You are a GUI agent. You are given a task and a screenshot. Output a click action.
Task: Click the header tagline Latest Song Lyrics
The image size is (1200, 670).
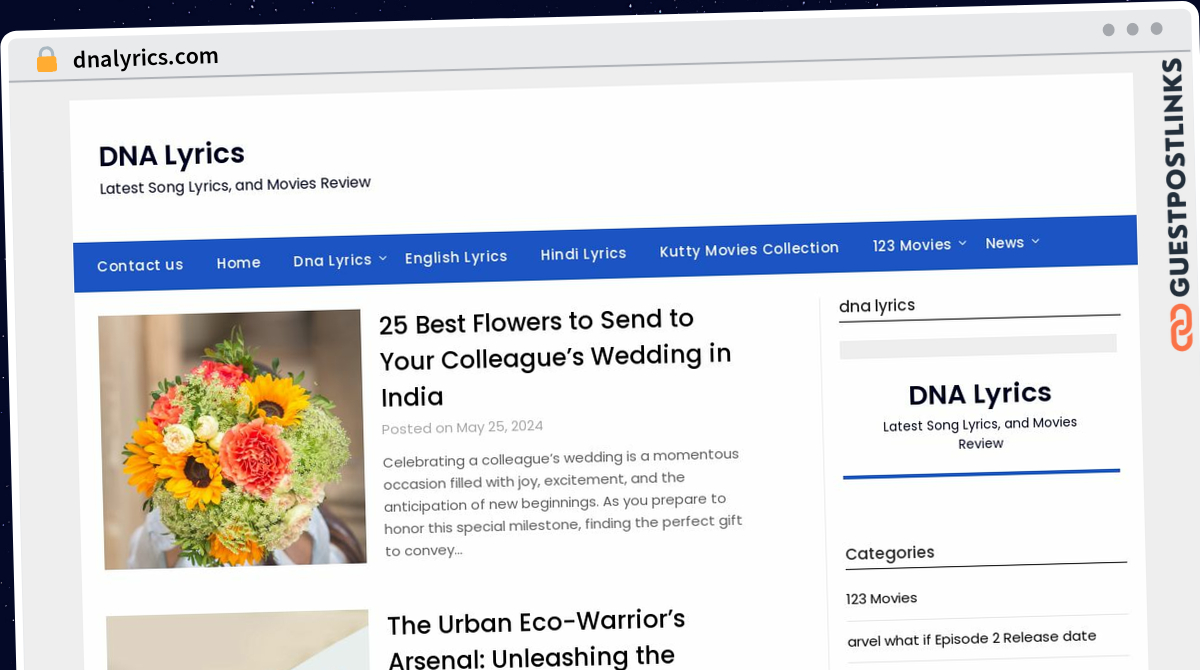pyautogui.click(x=235, y=186)
